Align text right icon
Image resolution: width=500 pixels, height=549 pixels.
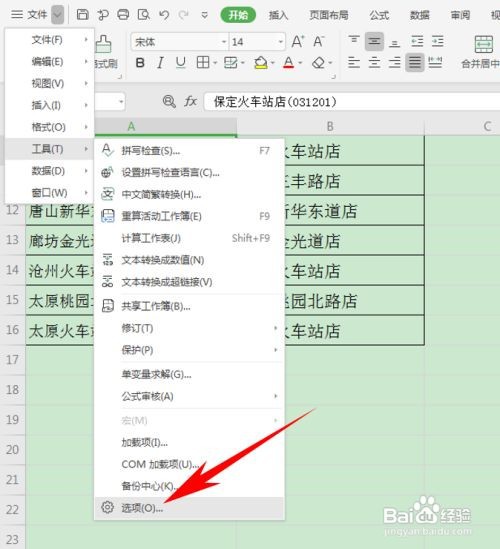395,63
